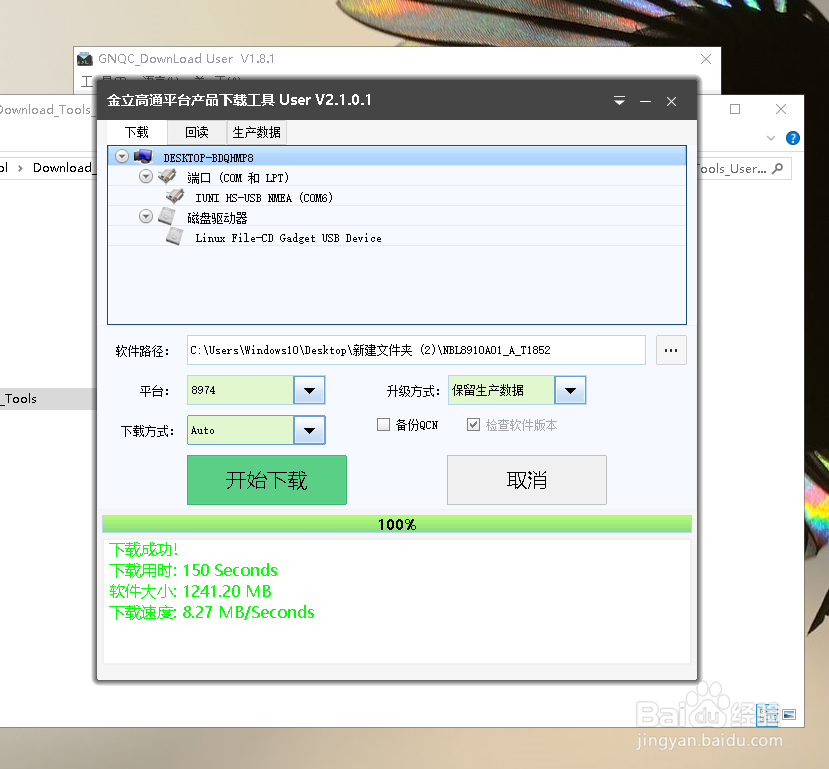Click the Explorer search box Tools_User
This screenshot has width=829, height=769.
(744, 169)
